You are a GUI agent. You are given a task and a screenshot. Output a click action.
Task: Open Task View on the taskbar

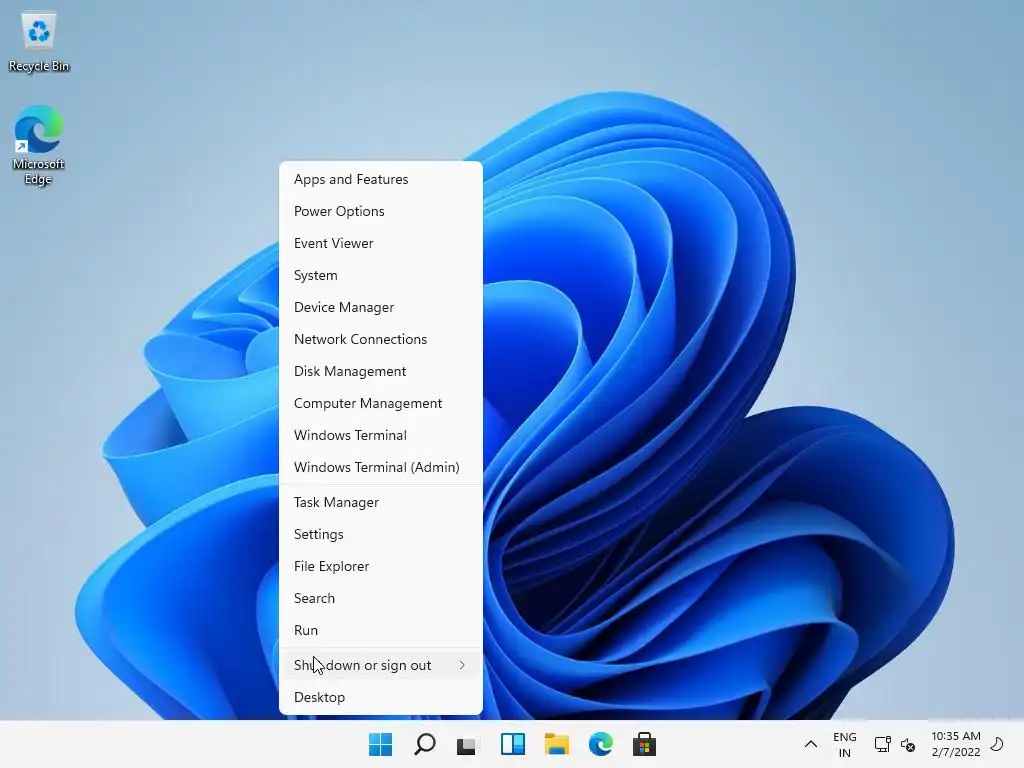466,745
